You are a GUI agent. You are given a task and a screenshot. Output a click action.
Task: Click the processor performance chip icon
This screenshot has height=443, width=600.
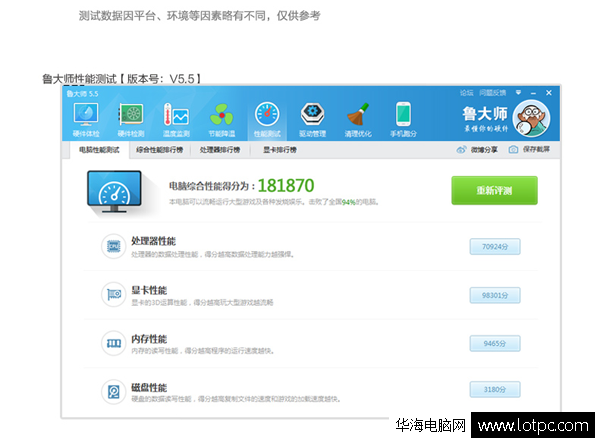pos(113,246)
